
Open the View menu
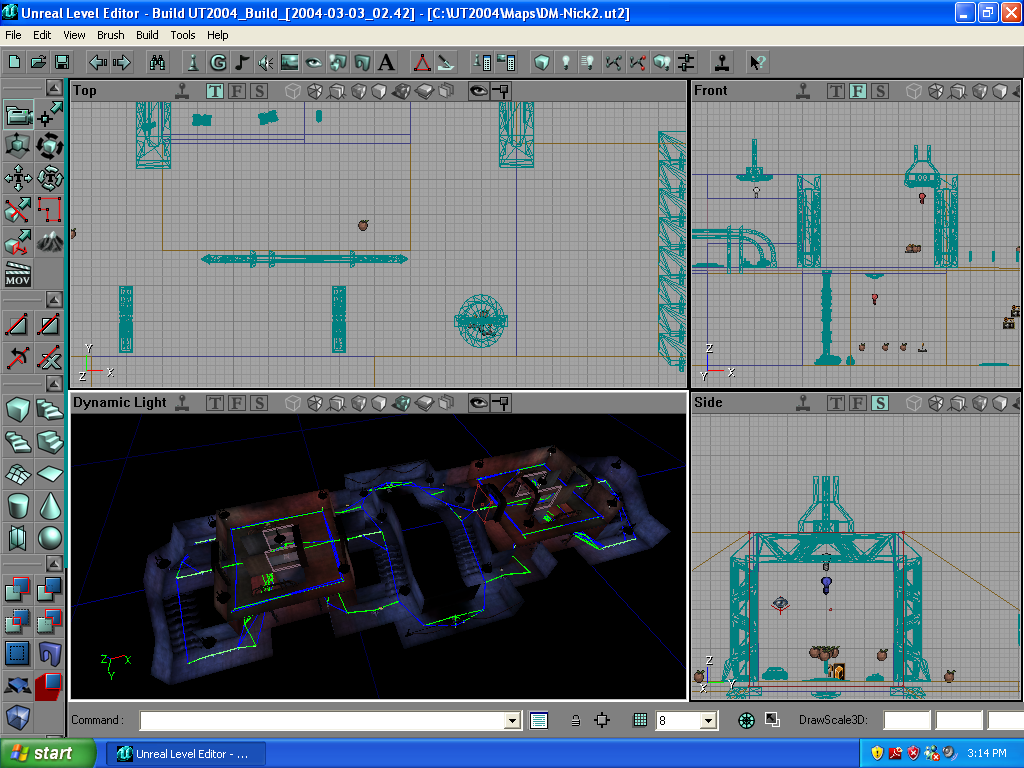point(74,35)
